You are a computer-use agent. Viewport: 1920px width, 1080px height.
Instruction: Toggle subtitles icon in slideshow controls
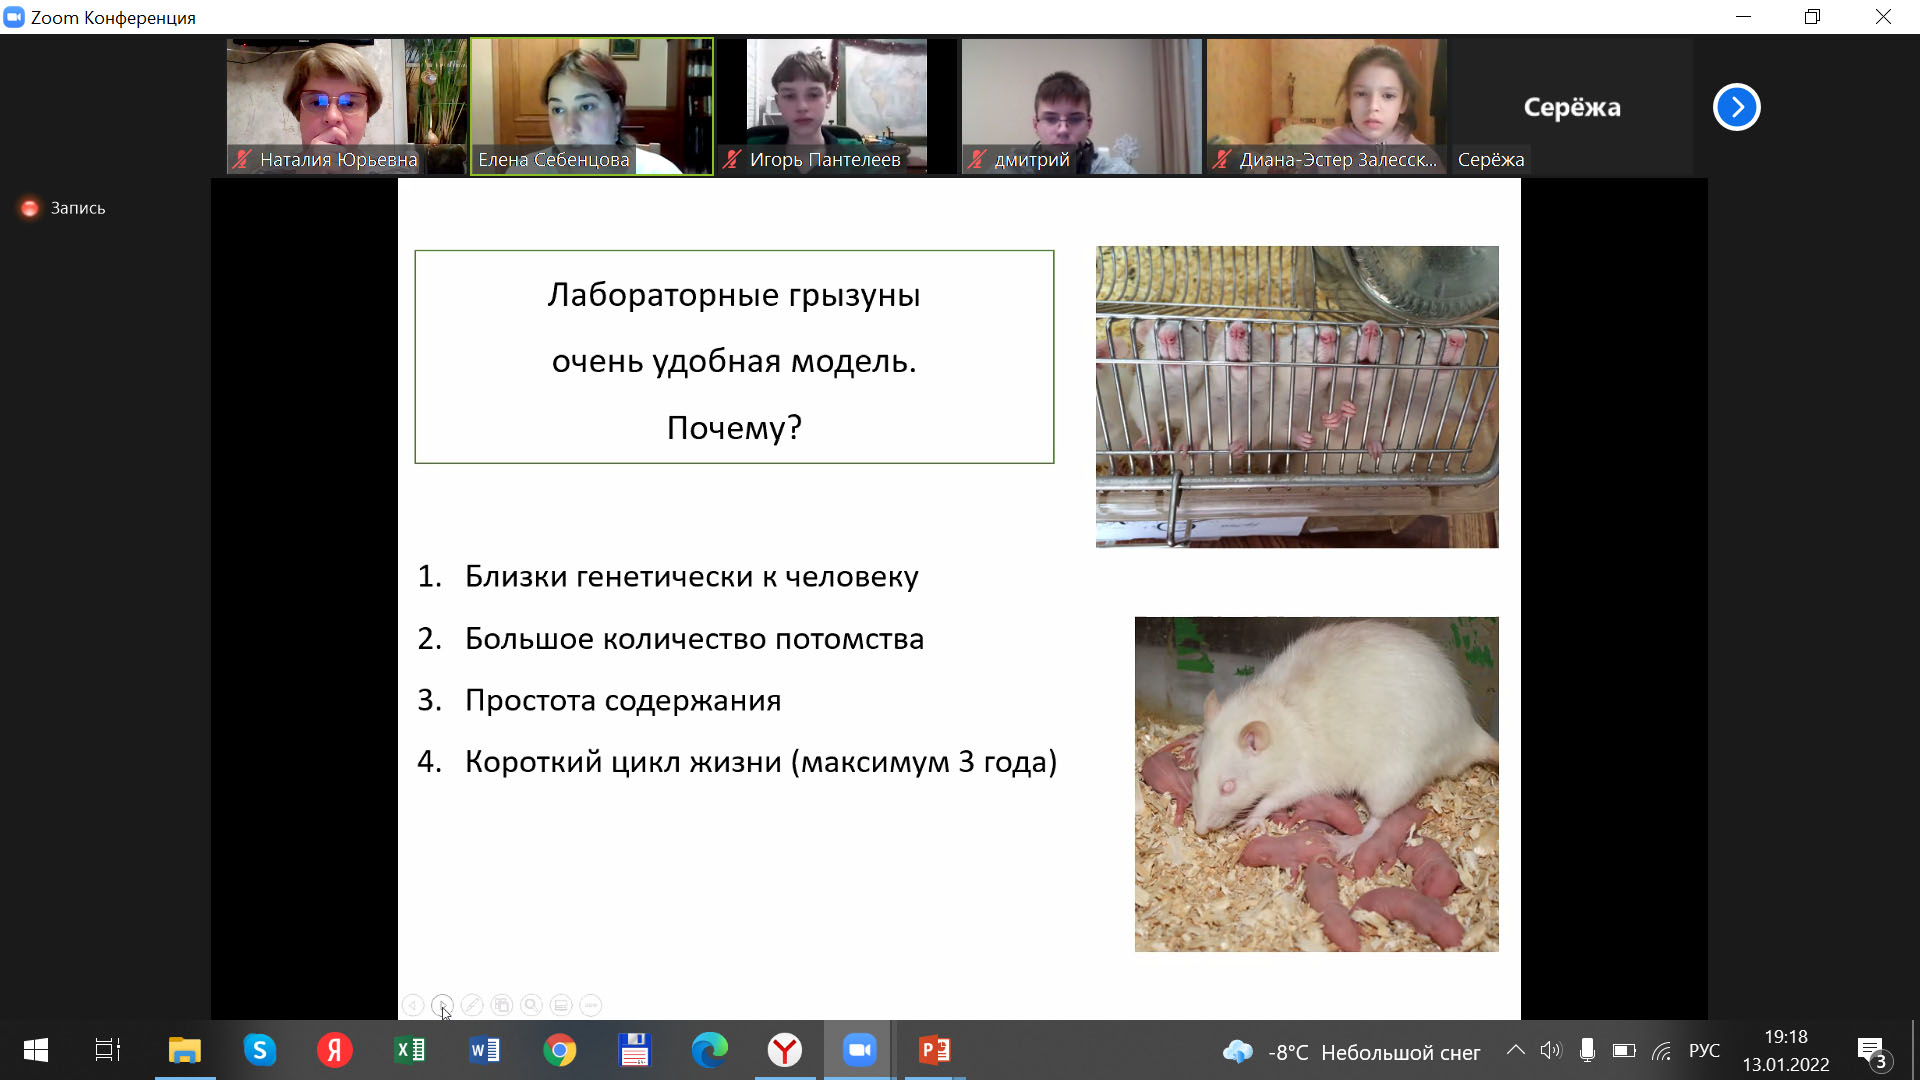click(561, 1005)
